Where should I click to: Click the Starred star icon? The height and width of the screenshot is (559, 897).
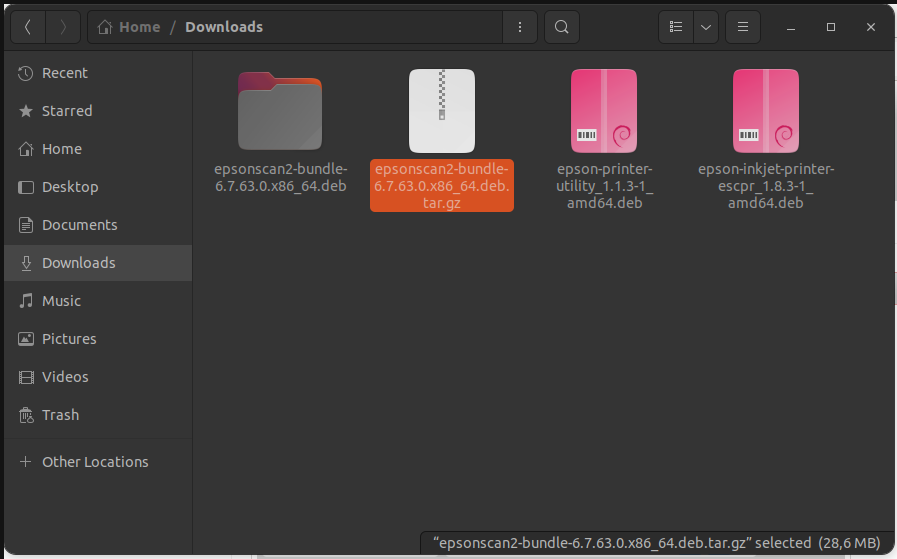(x=26, y=111)
